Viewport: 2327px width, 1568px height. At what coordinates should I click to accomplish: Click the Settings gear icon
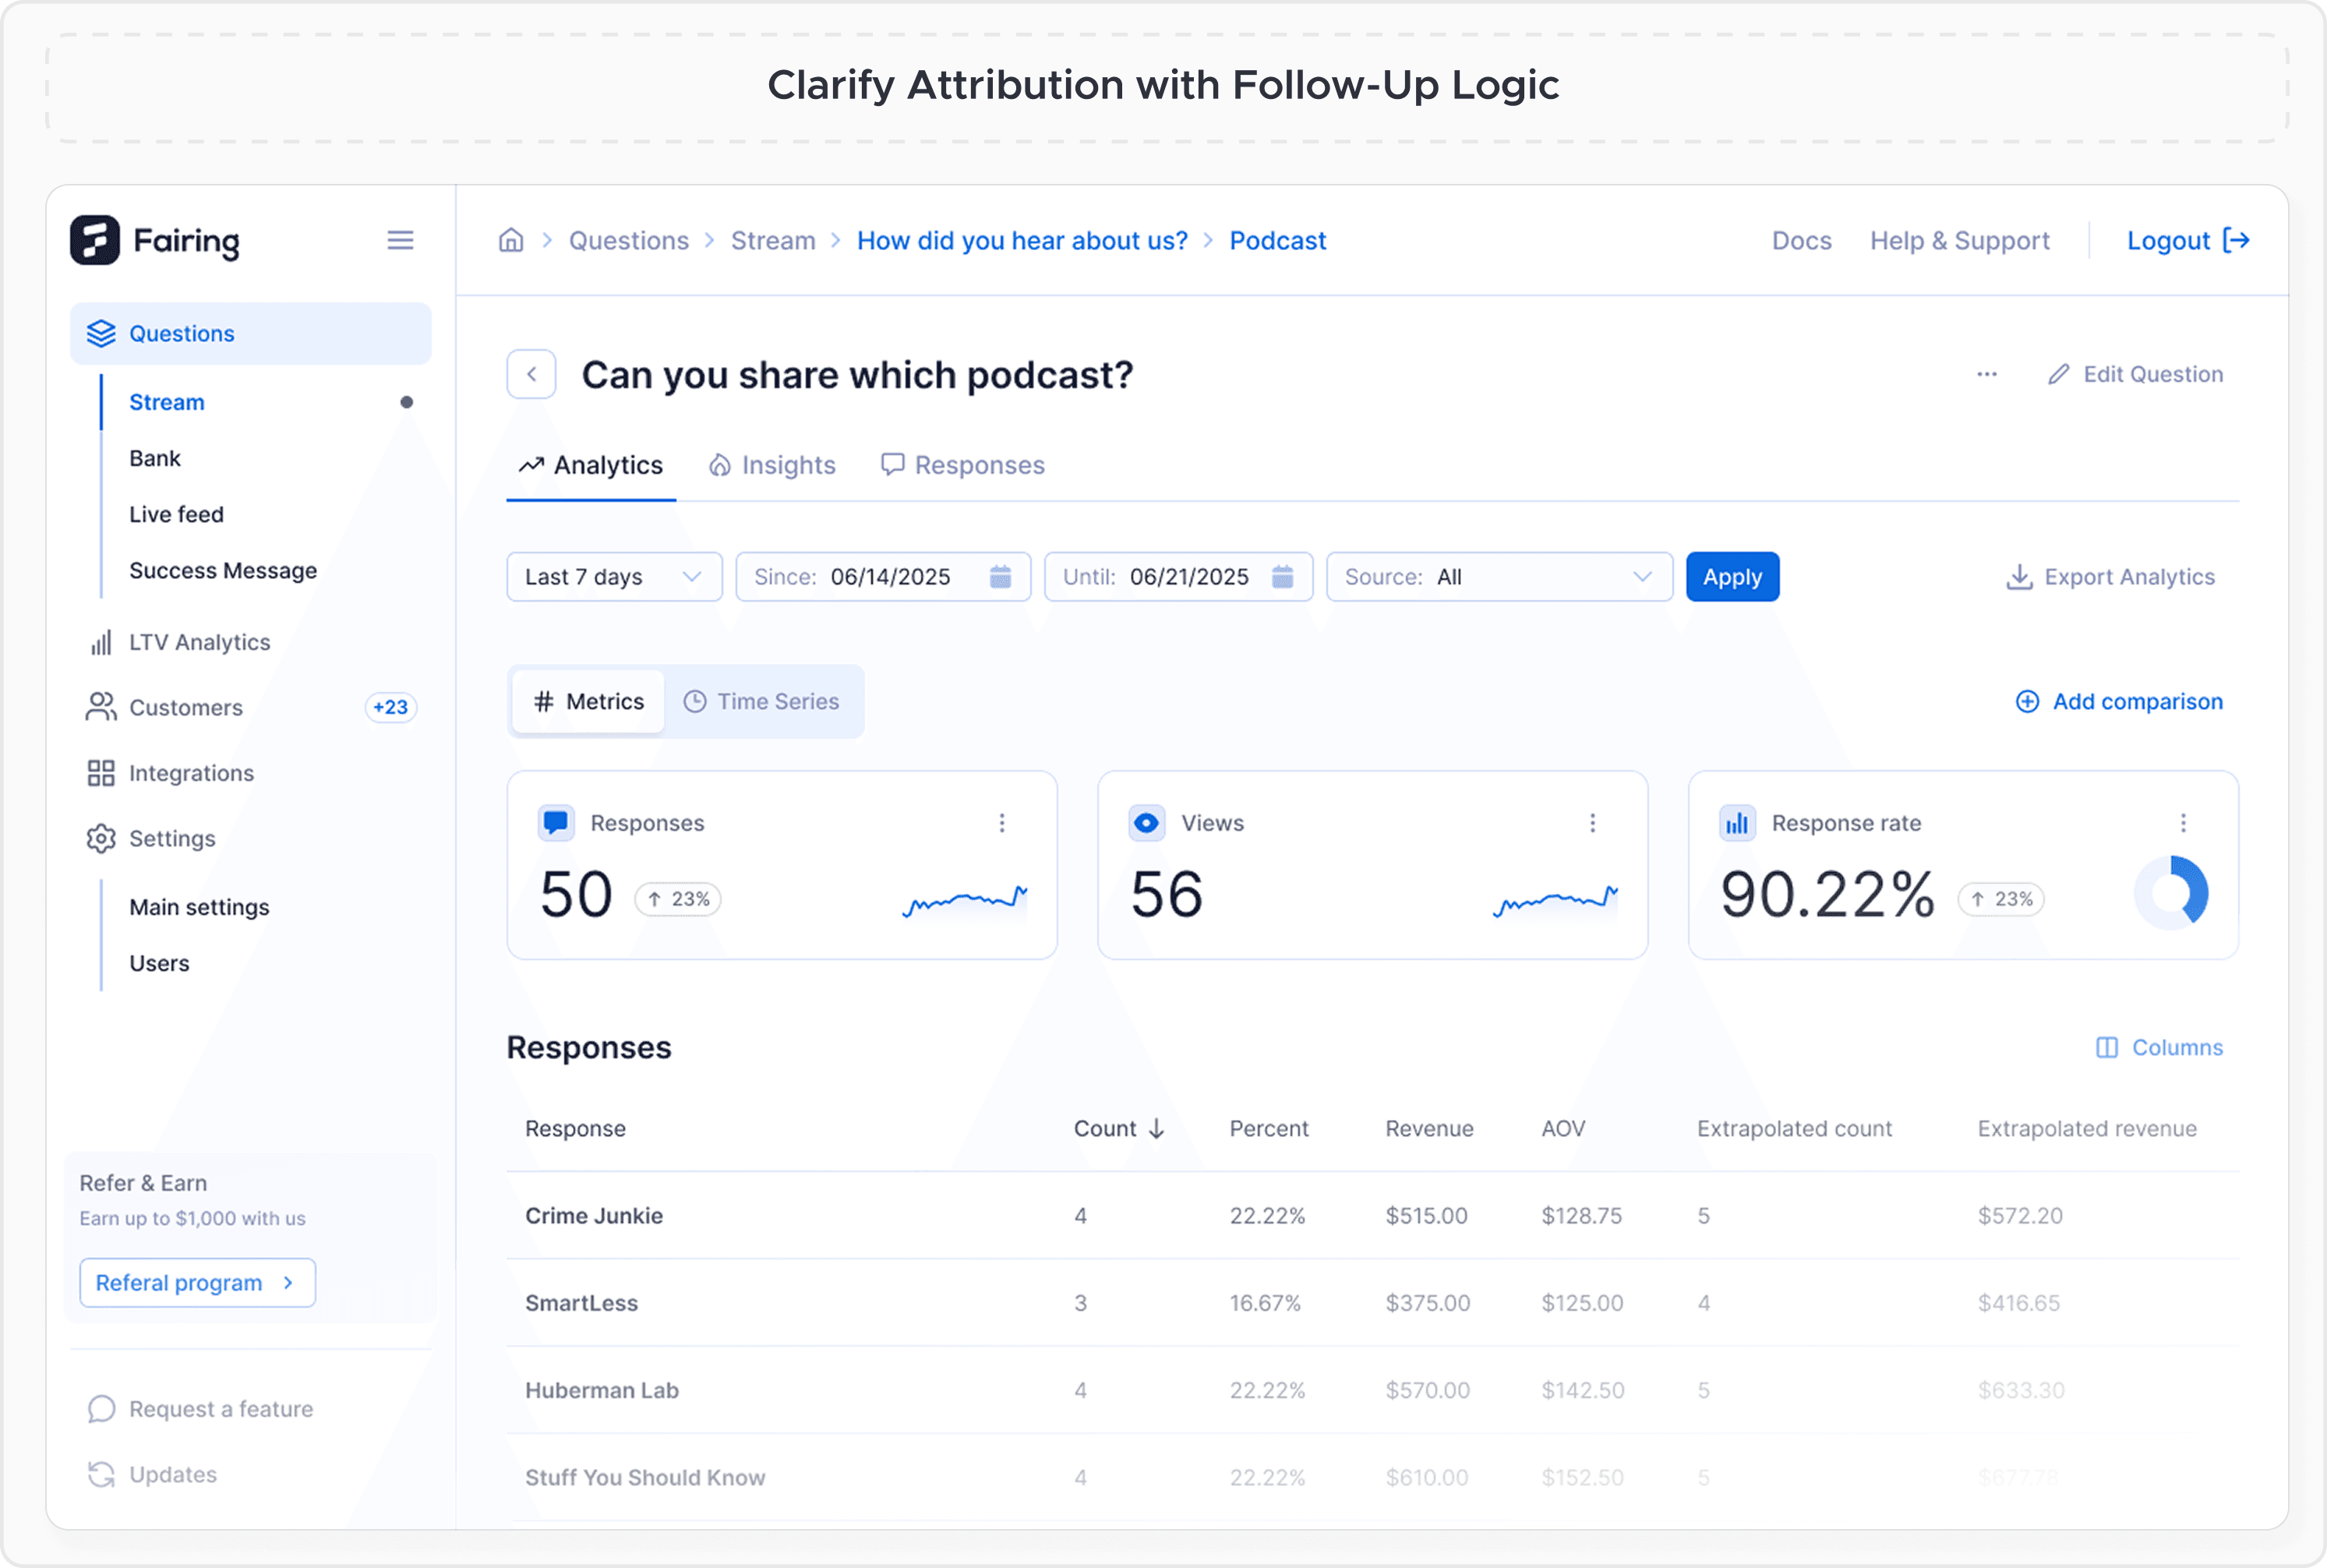pos(101,838)
